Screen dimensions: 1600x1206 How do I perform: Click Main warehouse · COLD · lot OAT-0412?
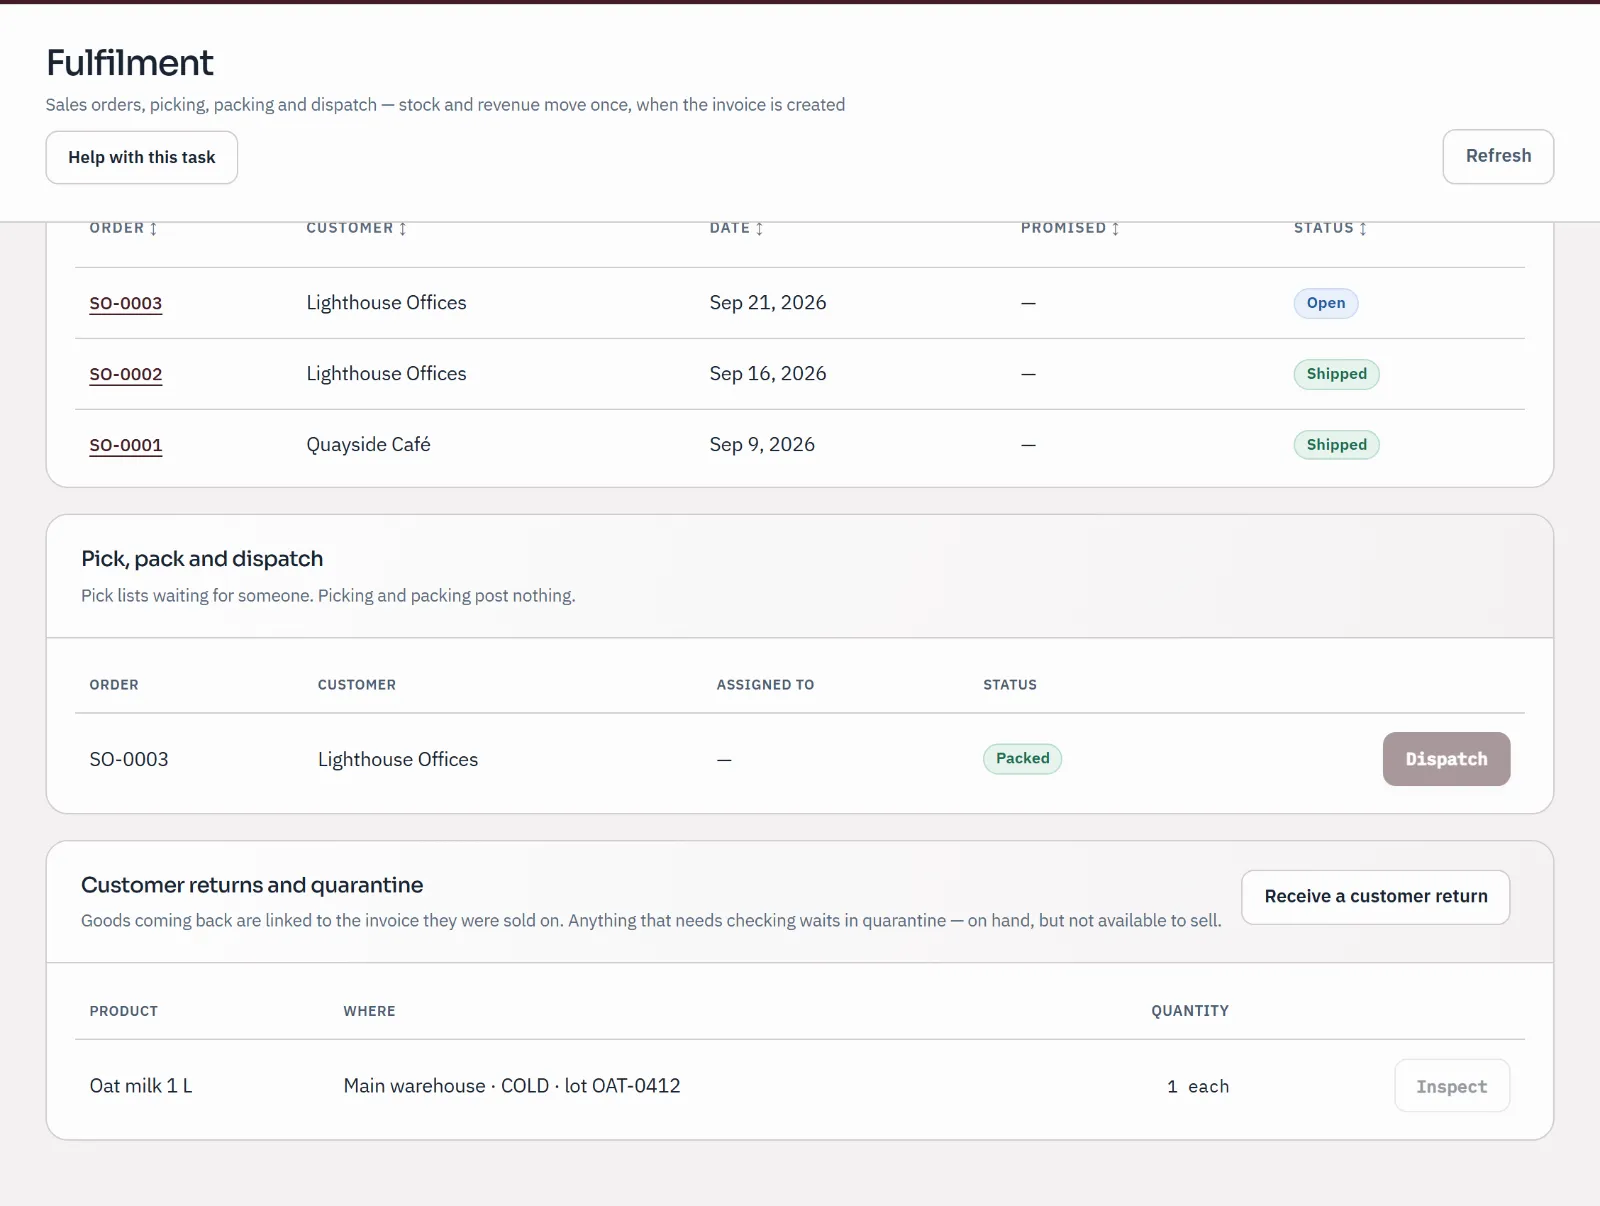[512, 1086]
